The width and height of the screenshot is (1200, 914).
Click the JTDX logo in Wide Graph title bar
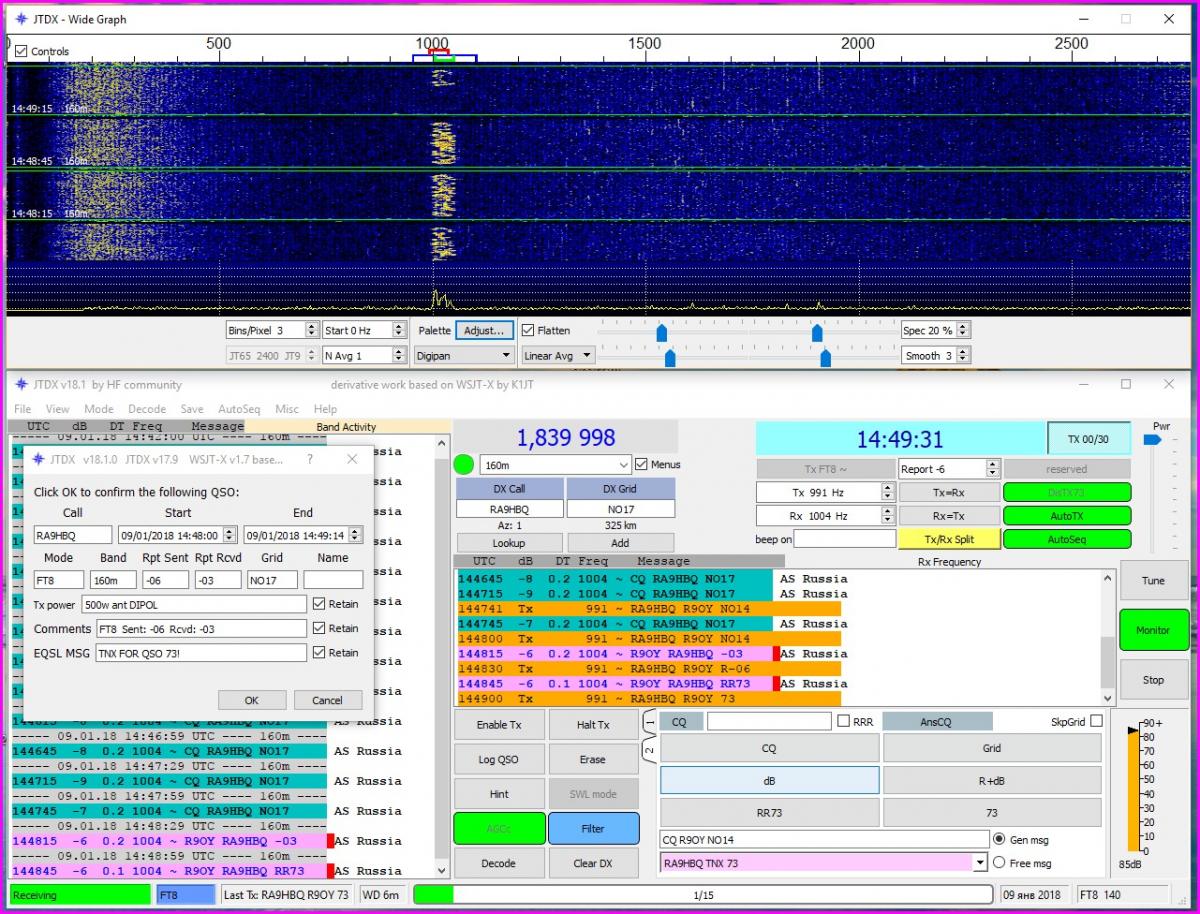click(21, 19)
